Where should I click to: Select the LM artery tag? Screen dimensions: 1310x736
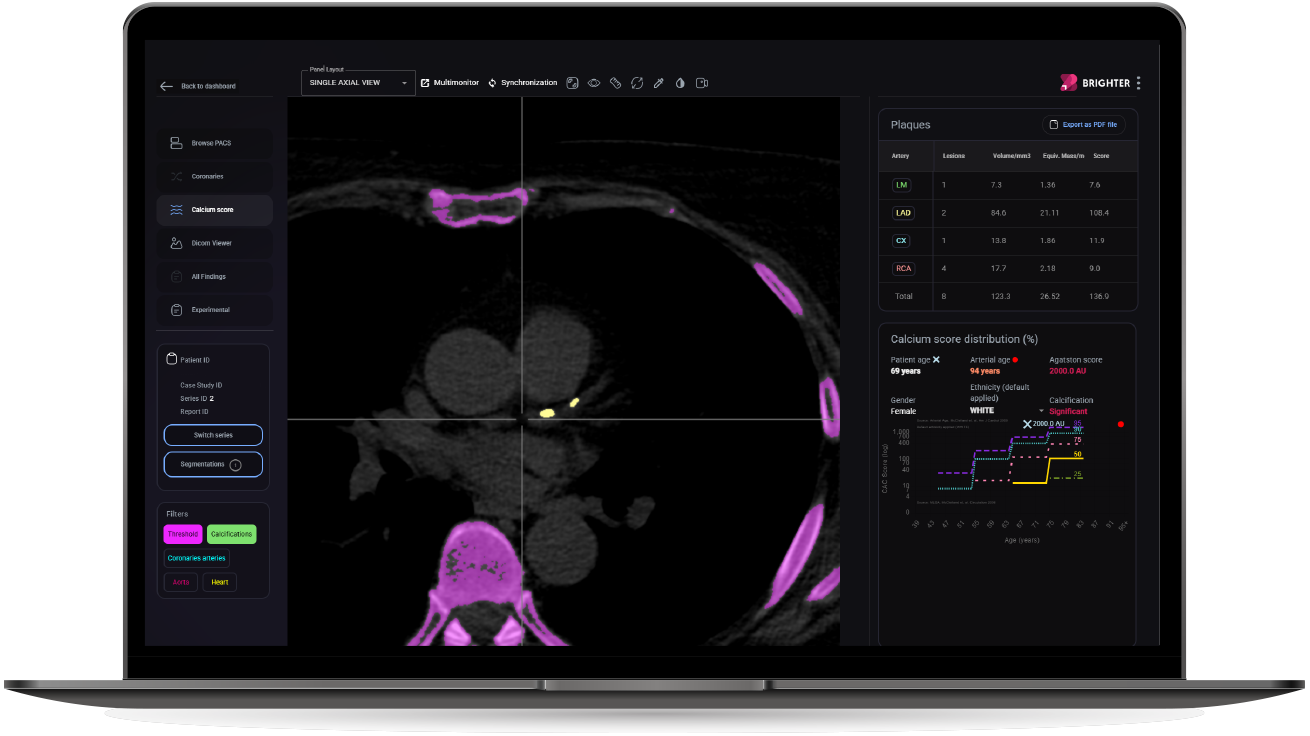902,185
